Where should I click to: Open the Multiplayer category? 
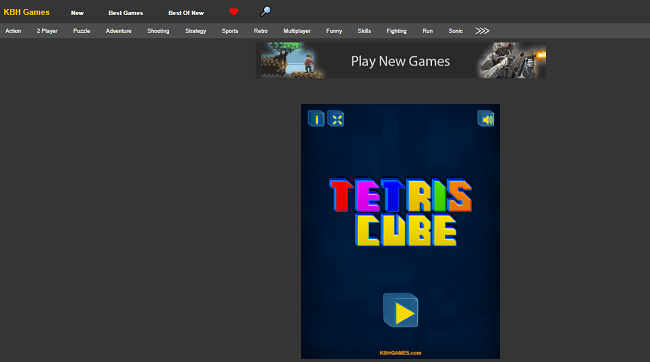[297, 31]
